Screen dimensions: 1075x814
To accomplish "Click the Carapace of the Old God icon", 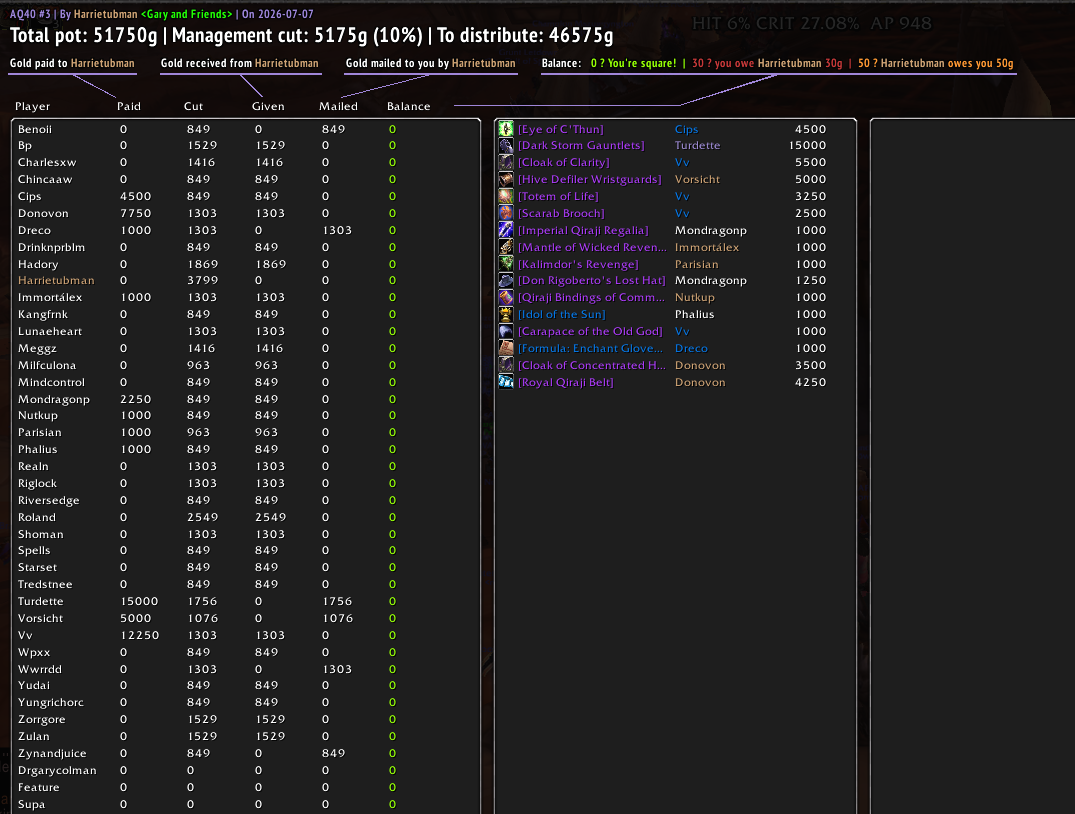I will (x=506, y=331).
